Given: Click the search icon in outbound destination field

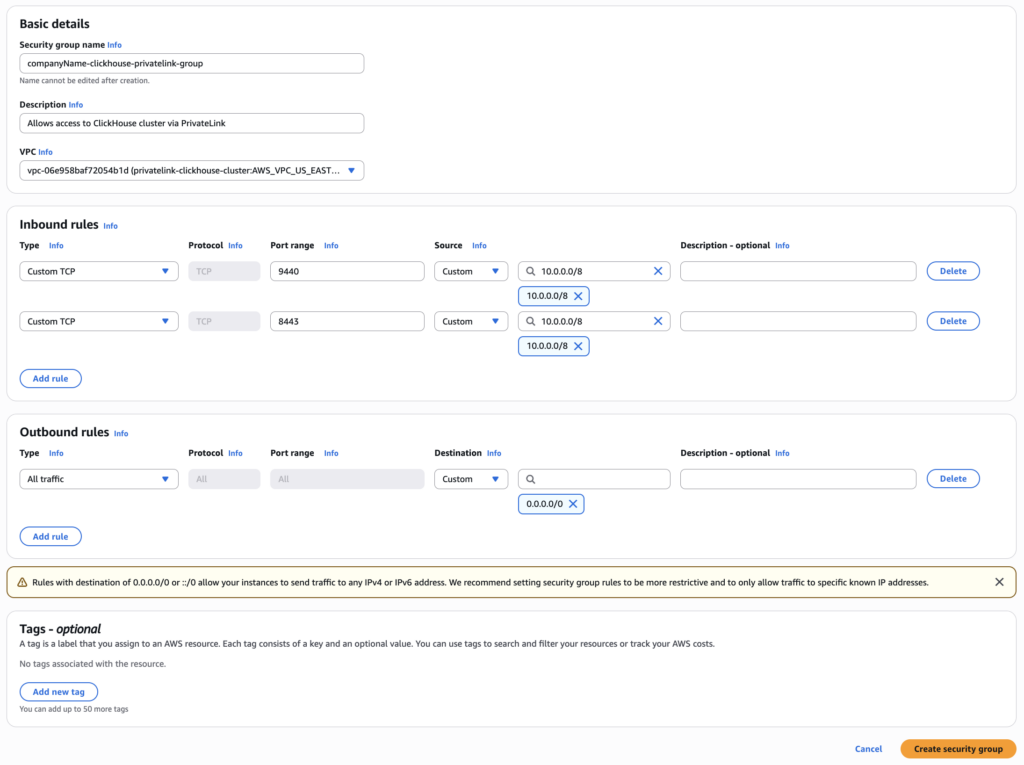Looking at the screenshot, I should tap(531, 479).
